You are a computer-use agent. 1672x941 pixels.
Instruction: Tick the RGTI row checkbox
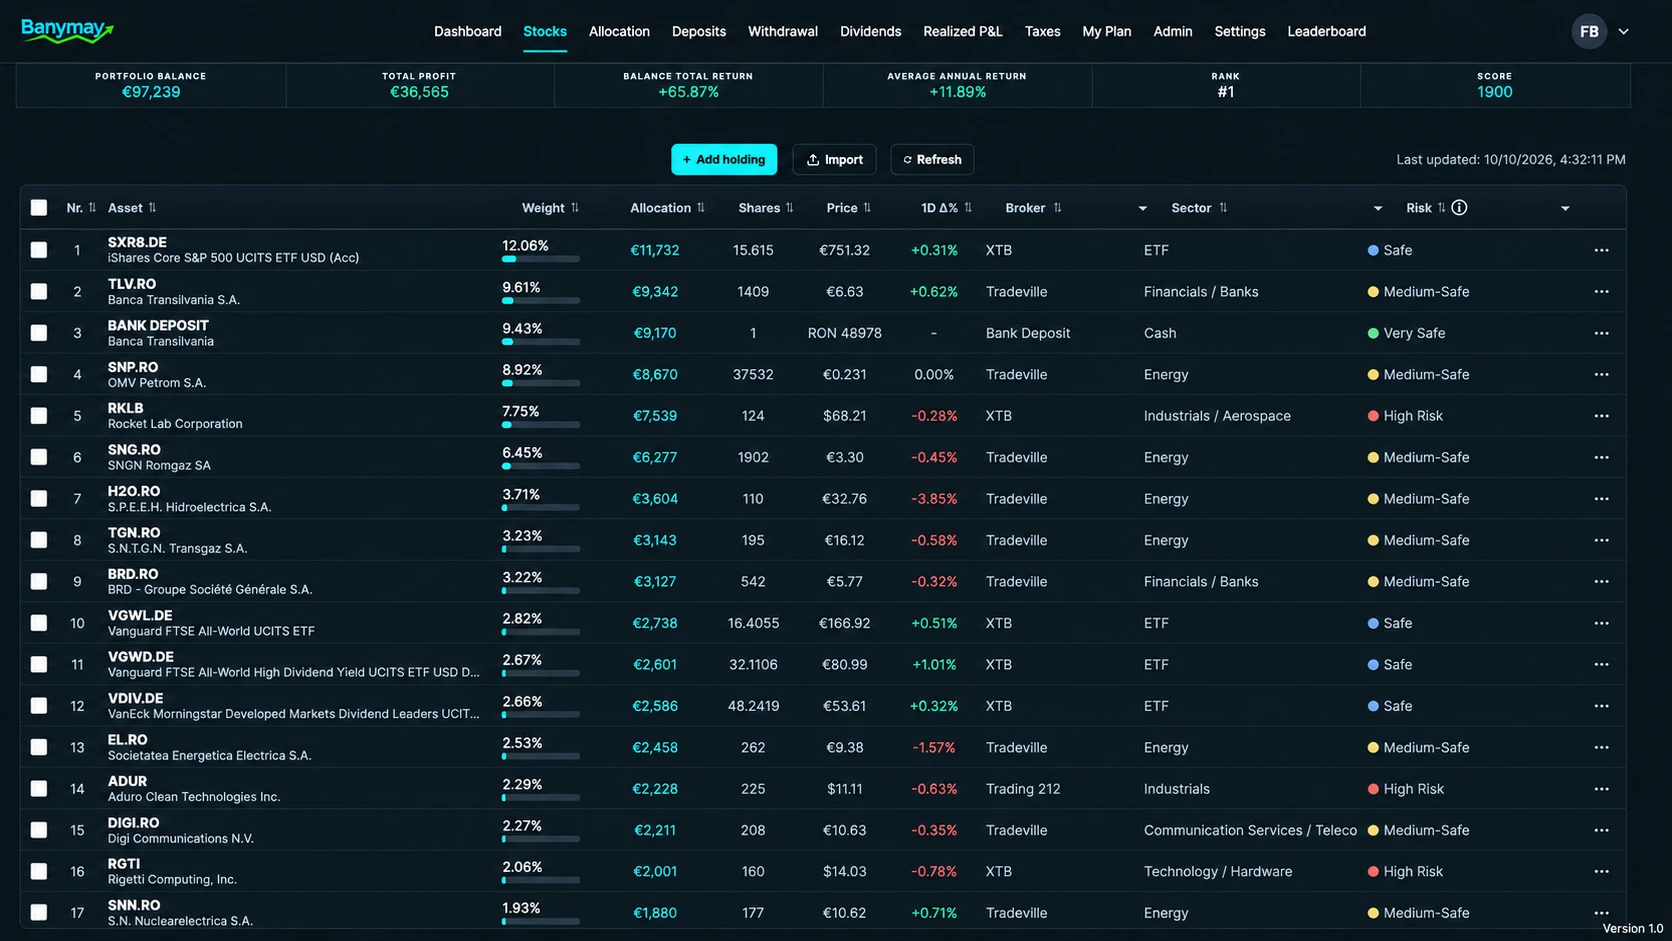39,872
